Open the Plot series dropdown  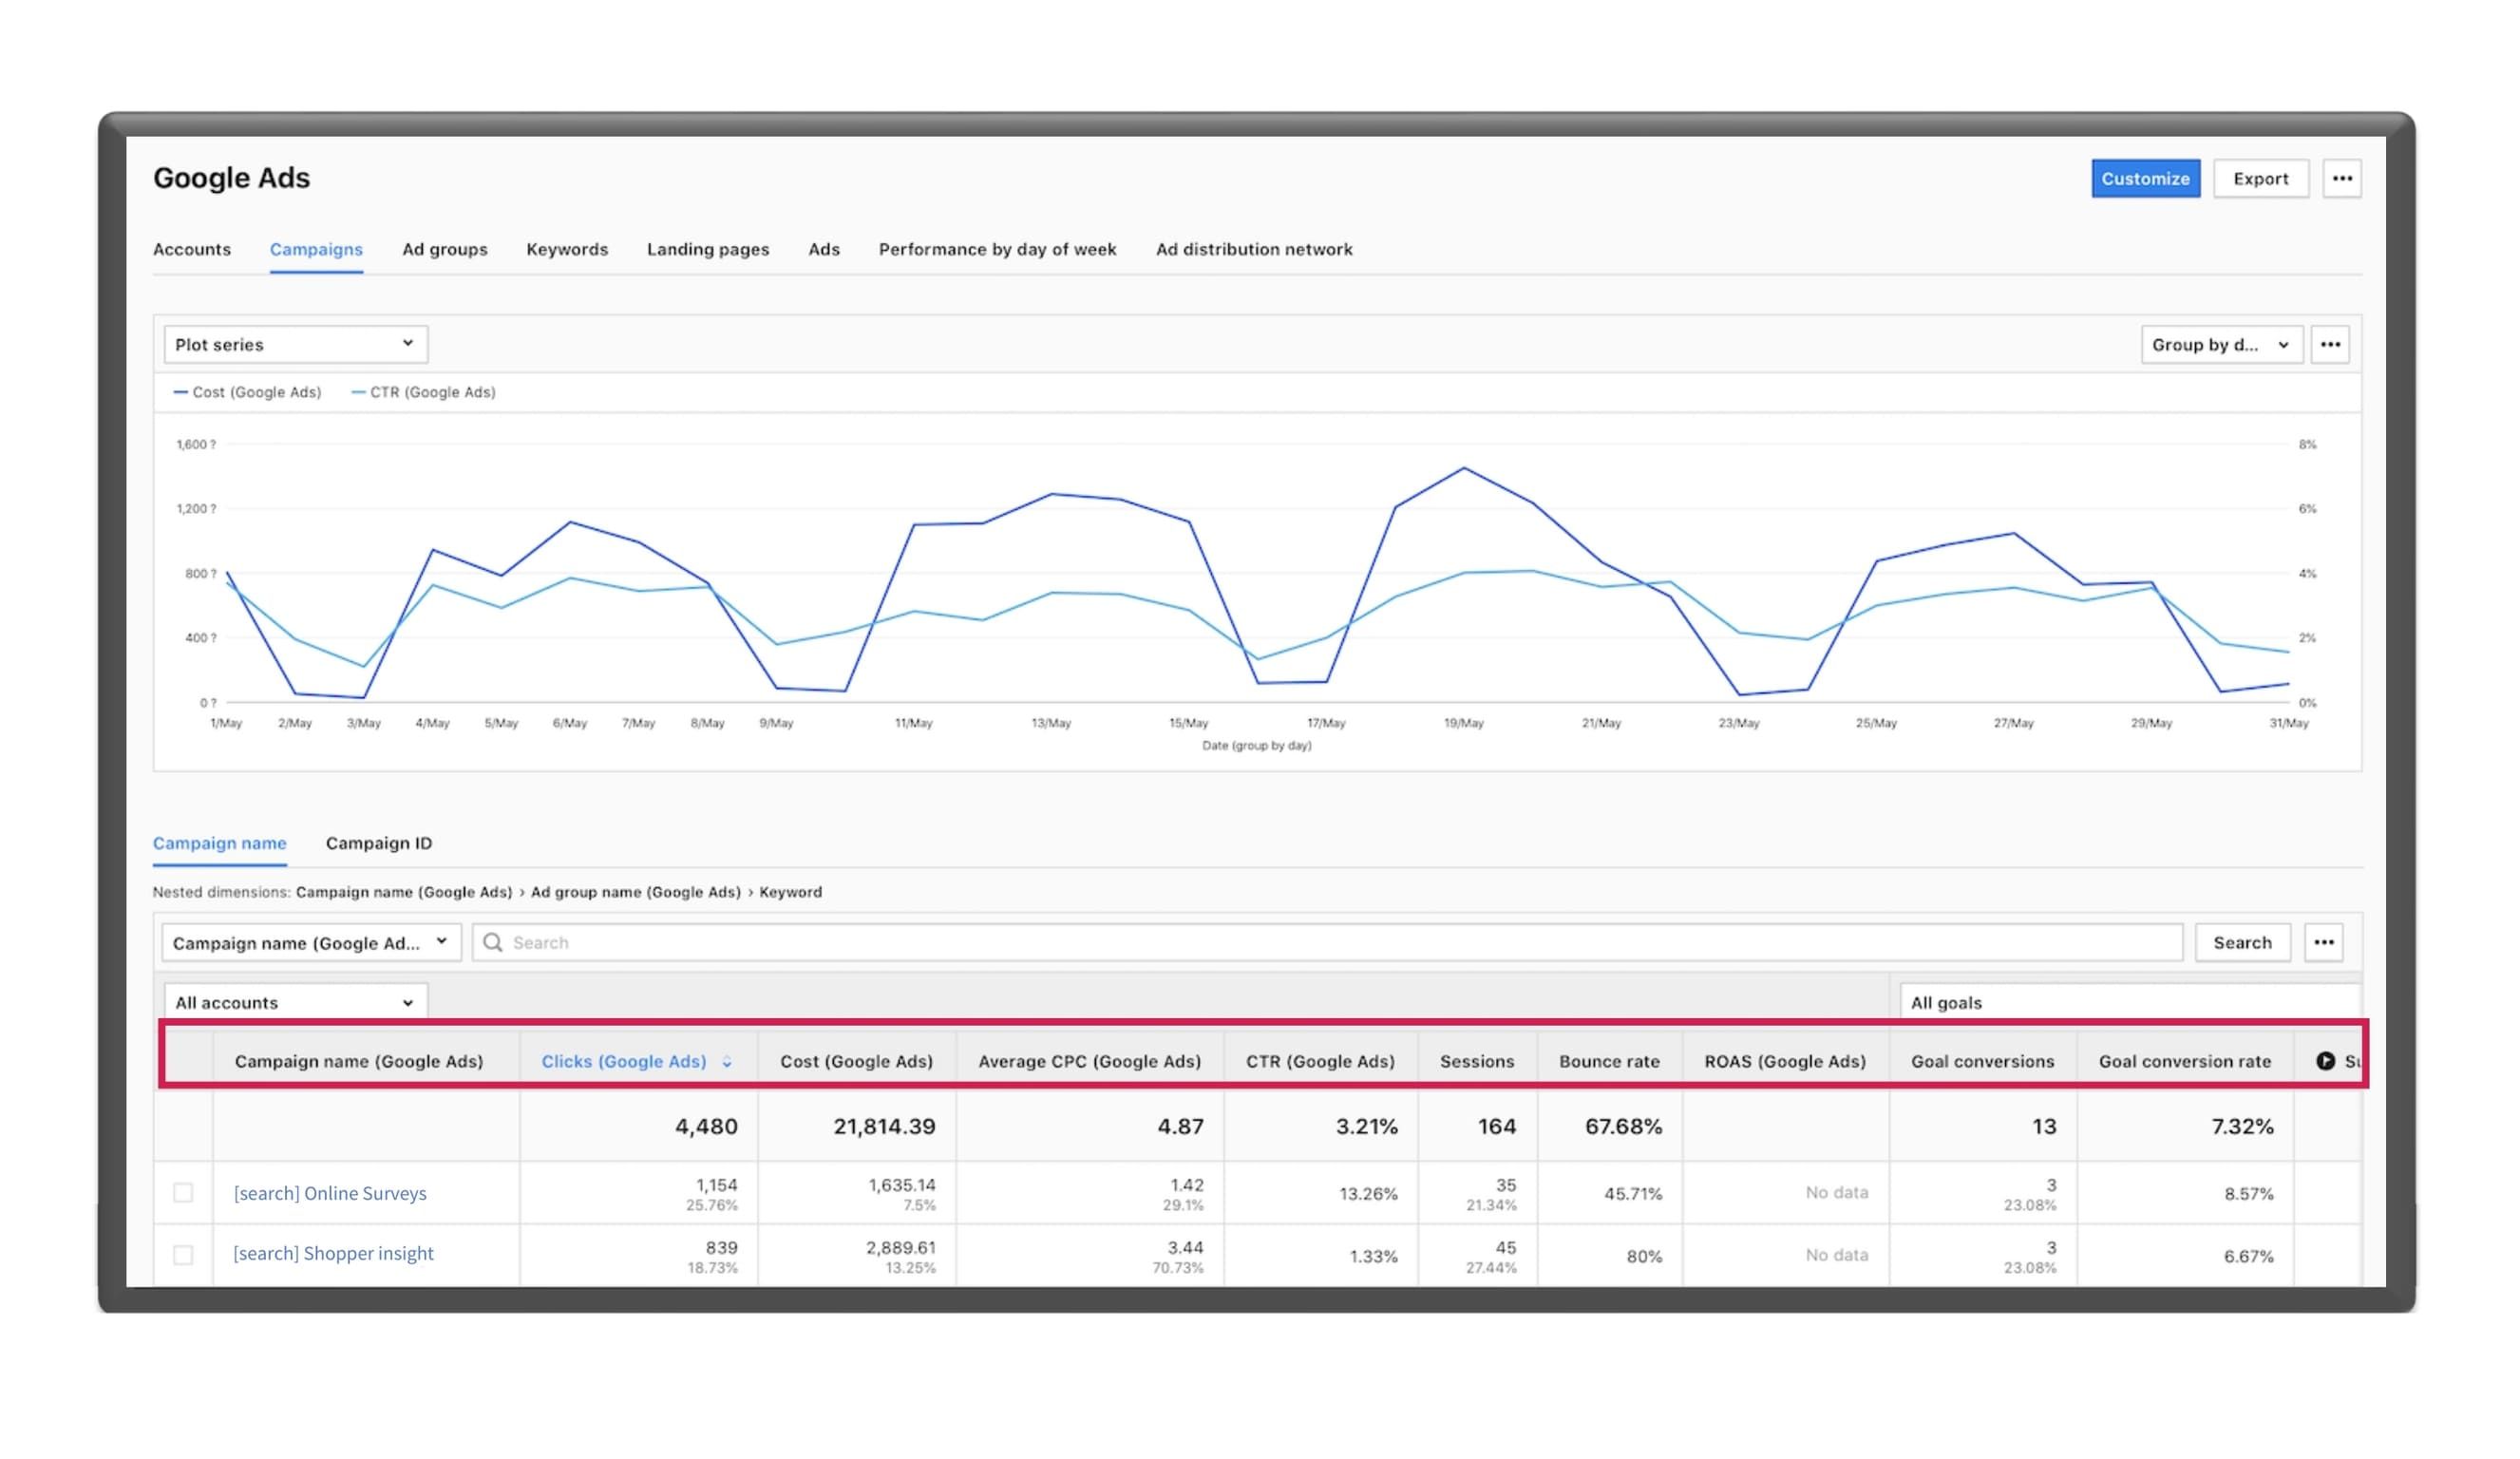point(295,343)
